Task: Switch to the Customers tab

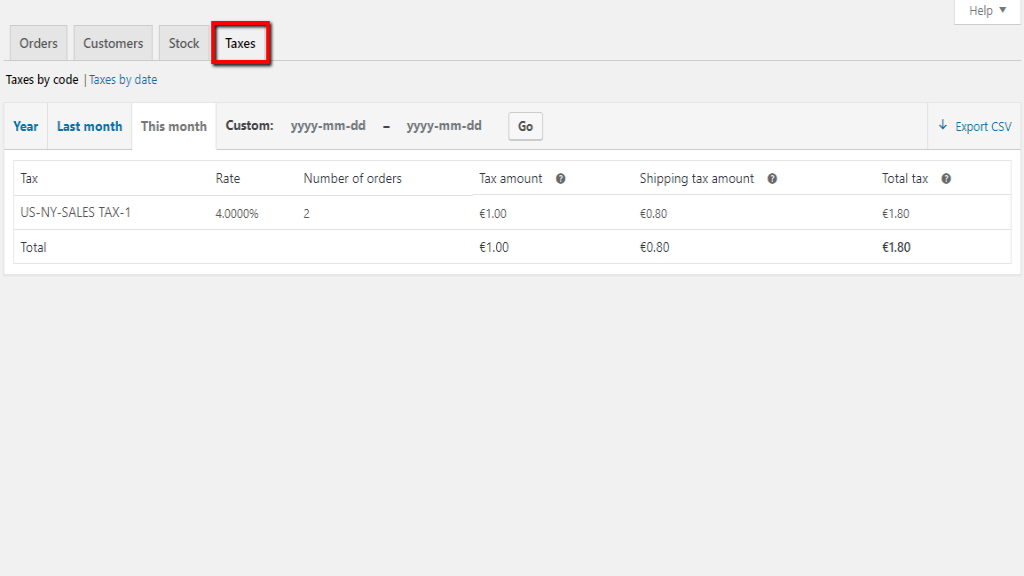Action: coord(113,43)
